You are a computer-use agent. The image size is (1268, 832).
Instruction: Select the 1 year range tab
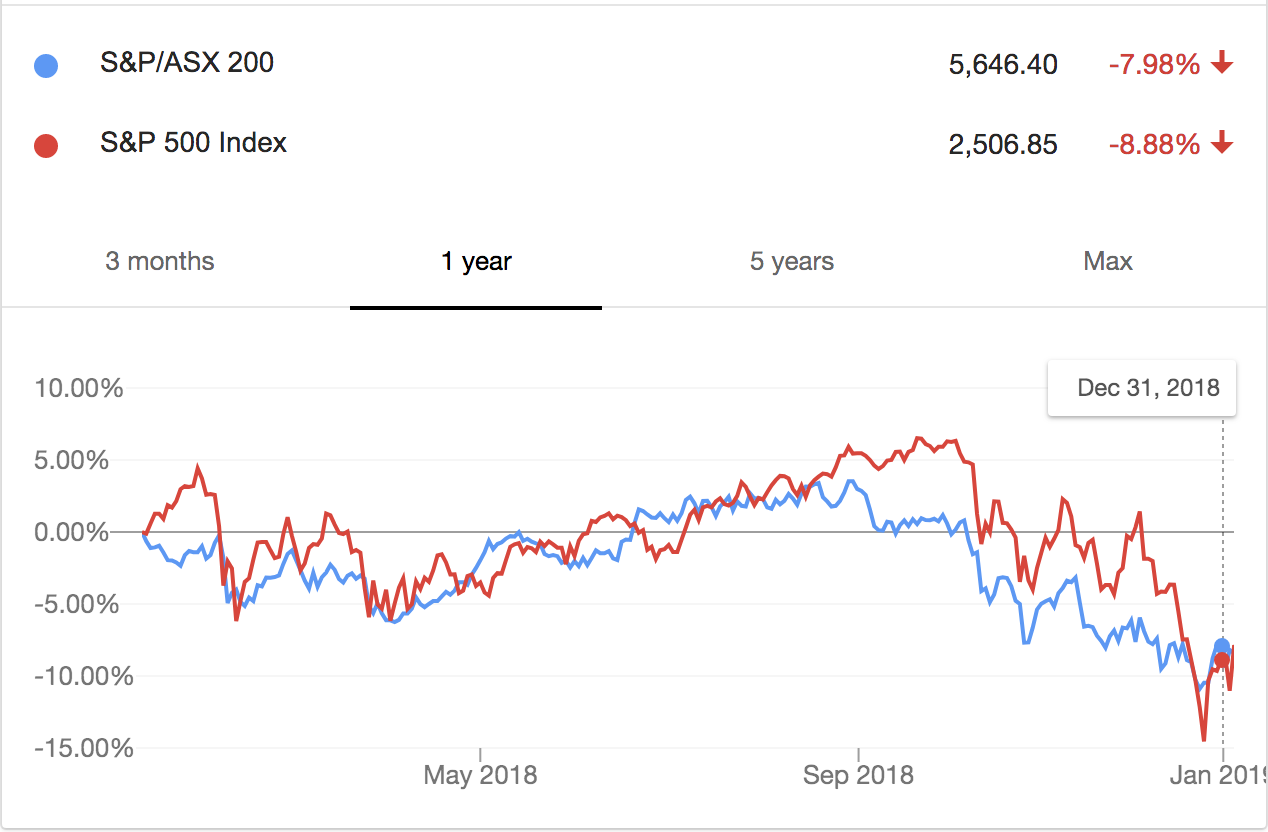pyautogui.click(x=476, y=262)
